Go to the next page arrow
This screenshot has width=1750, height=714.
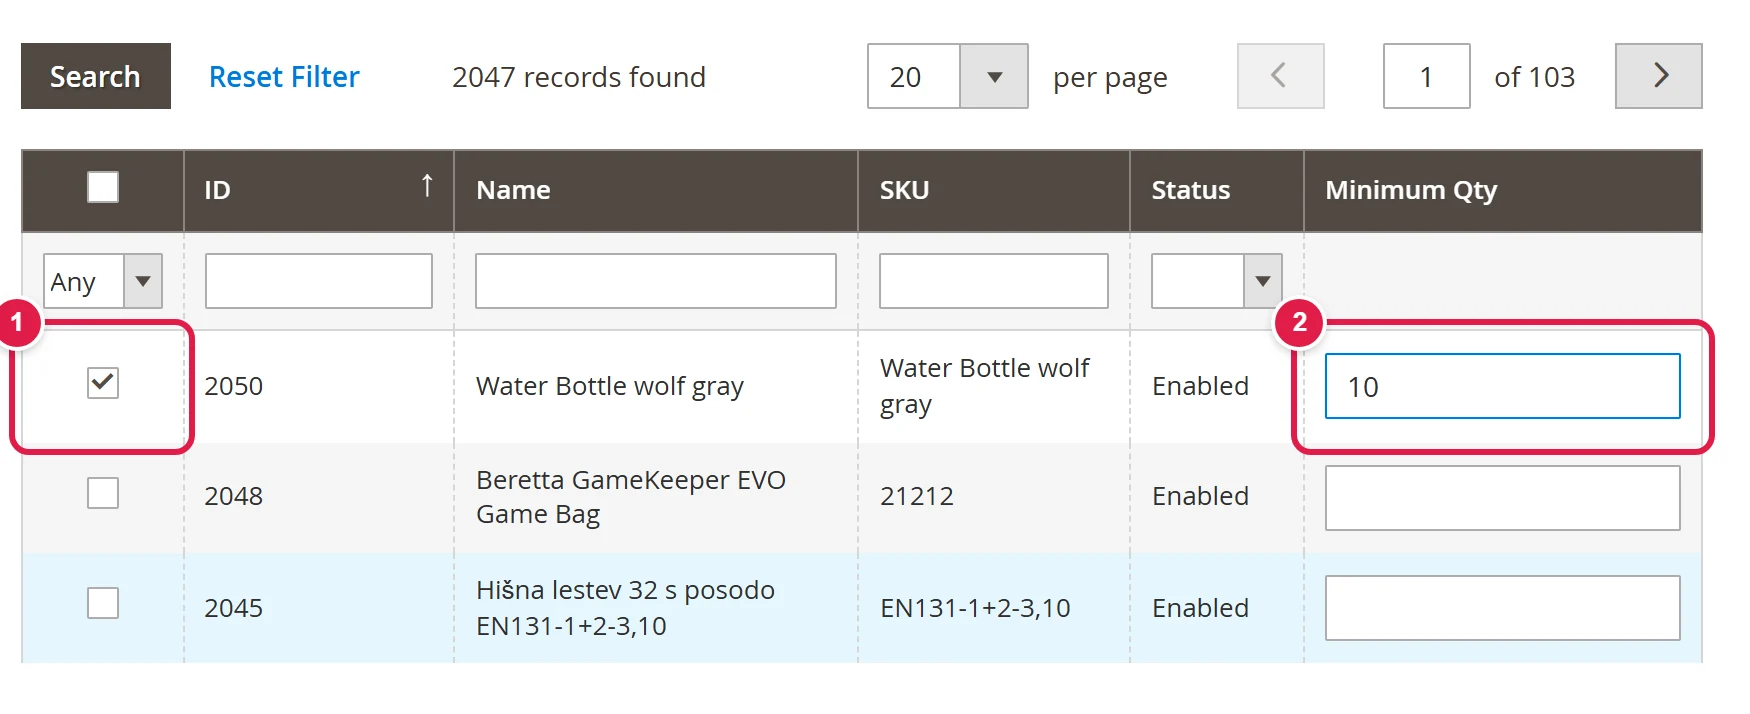1659,76
